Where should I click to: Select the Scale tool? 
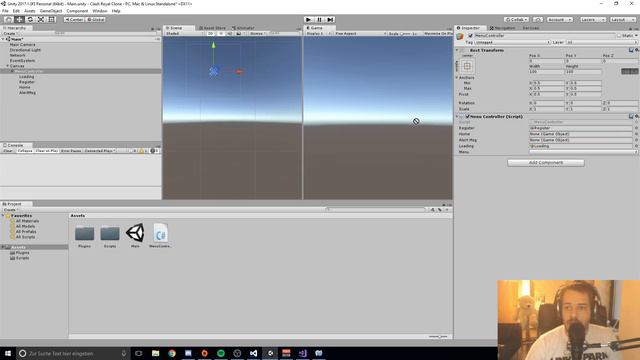41,20
